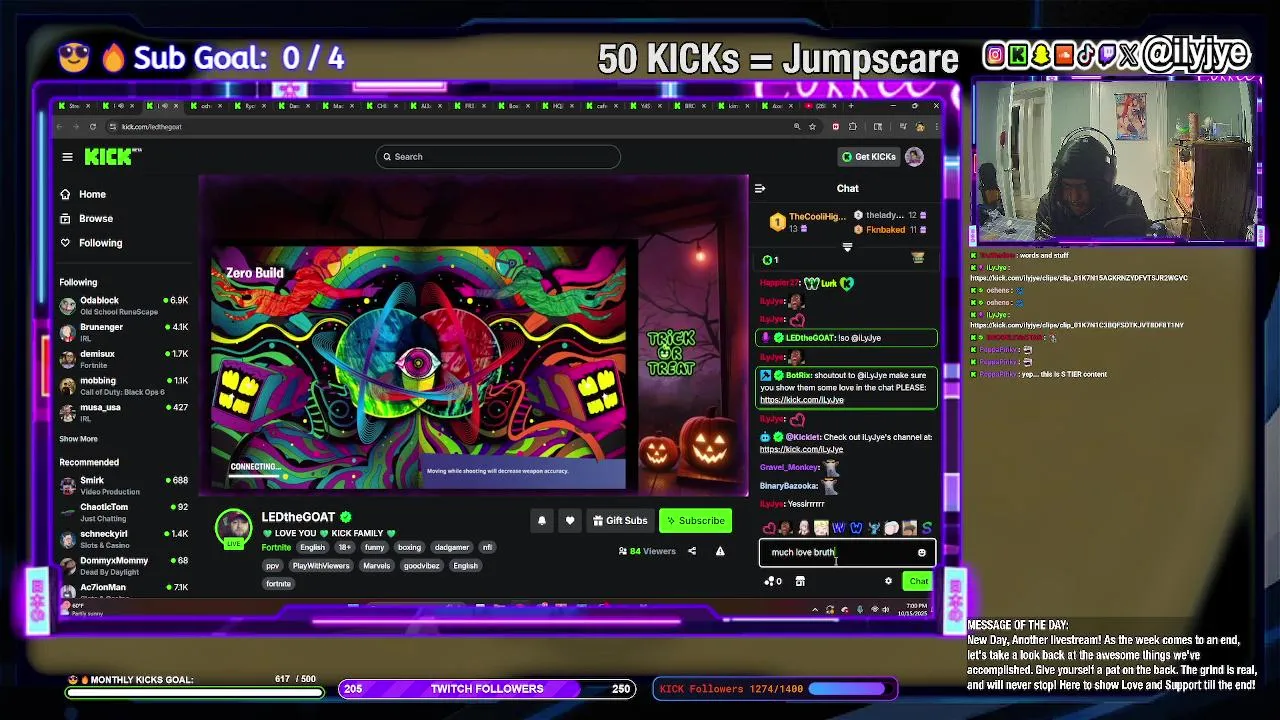Click the goodvibez tag

point(422,565)
